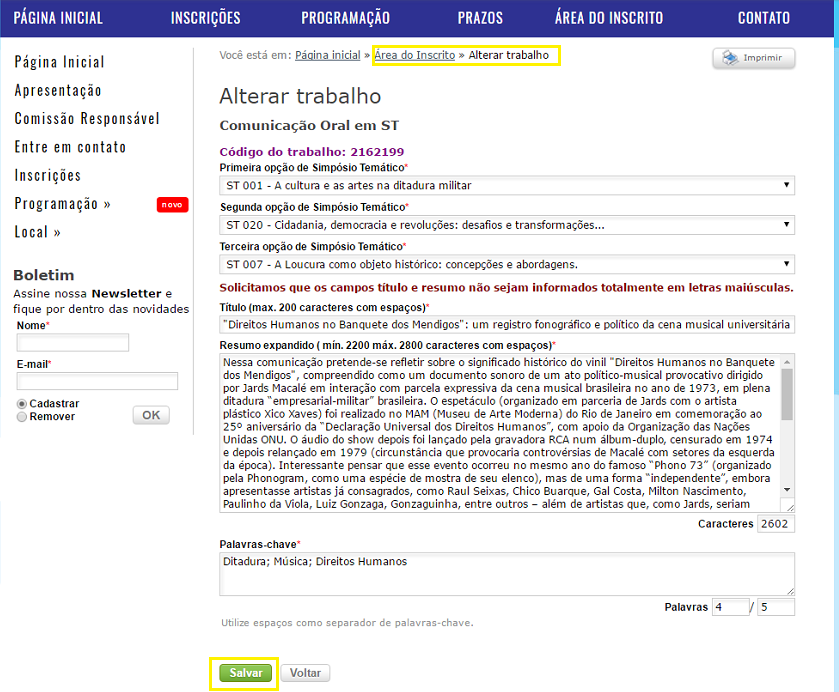Click the 'Alterar trabalho' page heading
Screen dimensions: 839x692
click(x=300, y=96)
